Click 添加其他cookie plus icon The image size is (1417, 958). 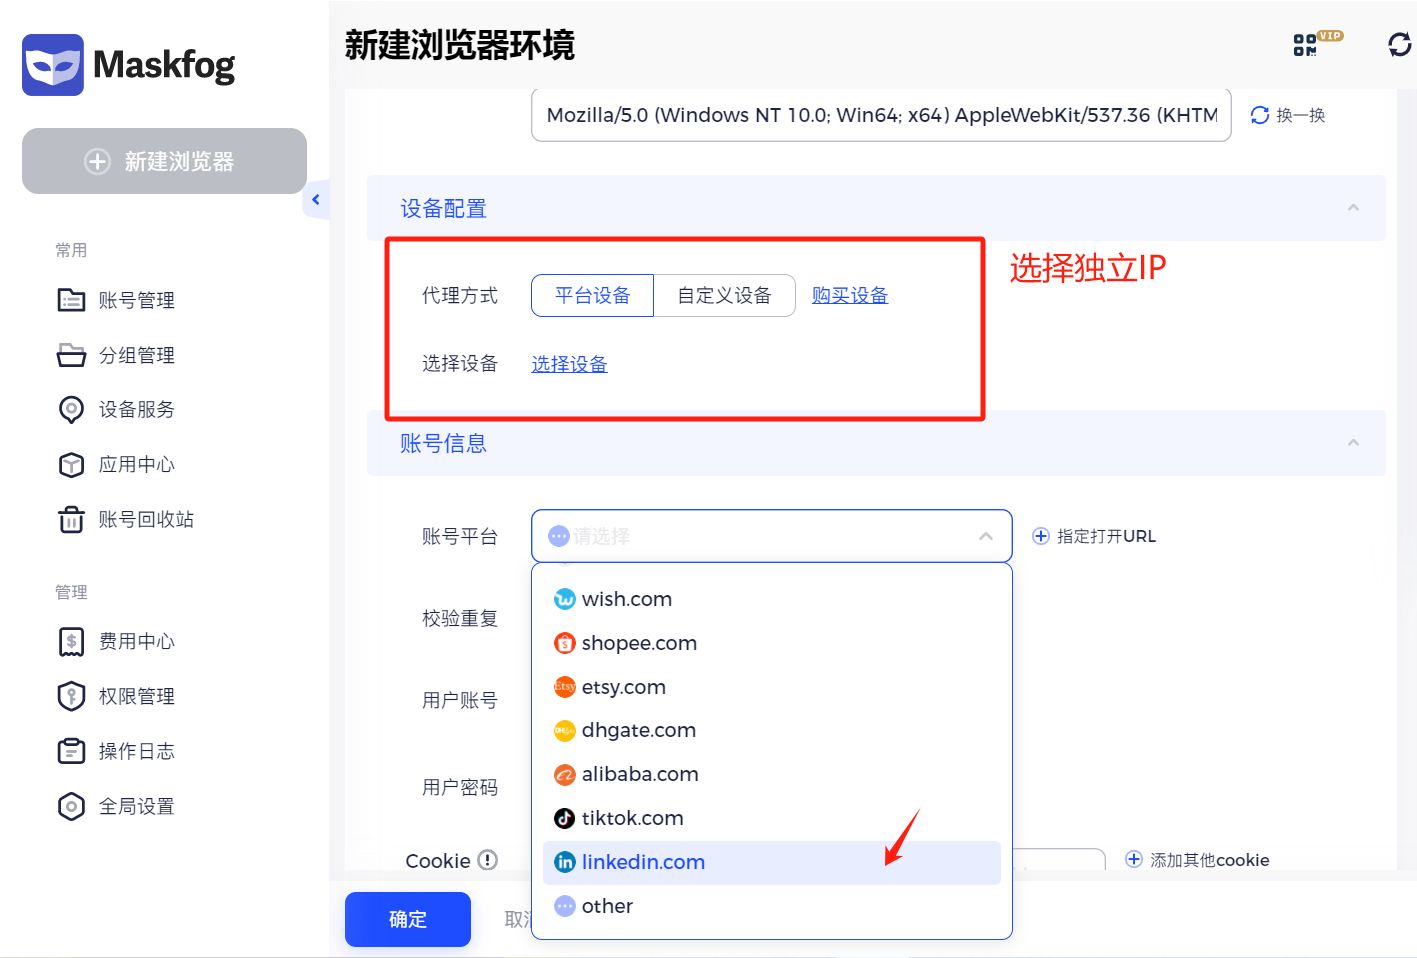(1134, 859)
